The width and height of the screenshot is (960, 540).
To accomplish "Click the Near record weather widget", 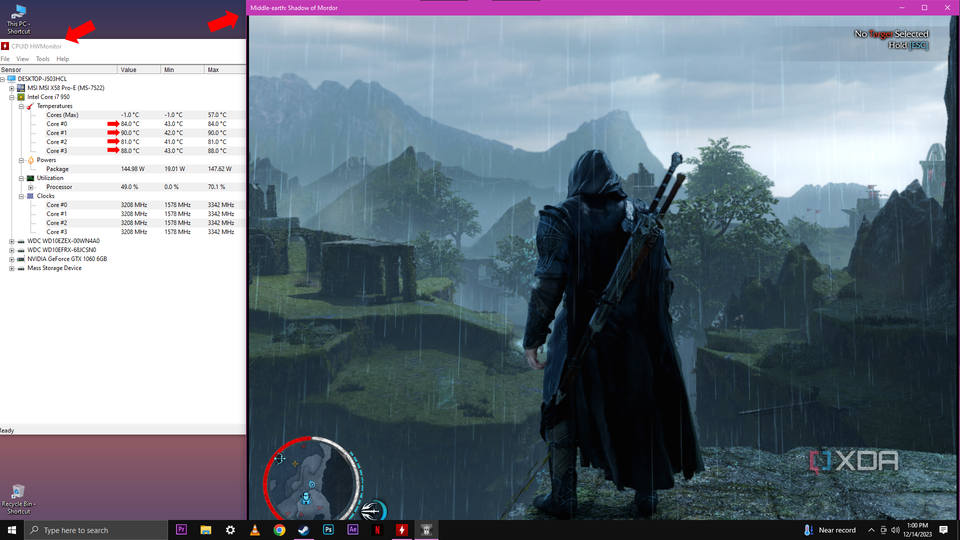I will click(x=830, y=530).
